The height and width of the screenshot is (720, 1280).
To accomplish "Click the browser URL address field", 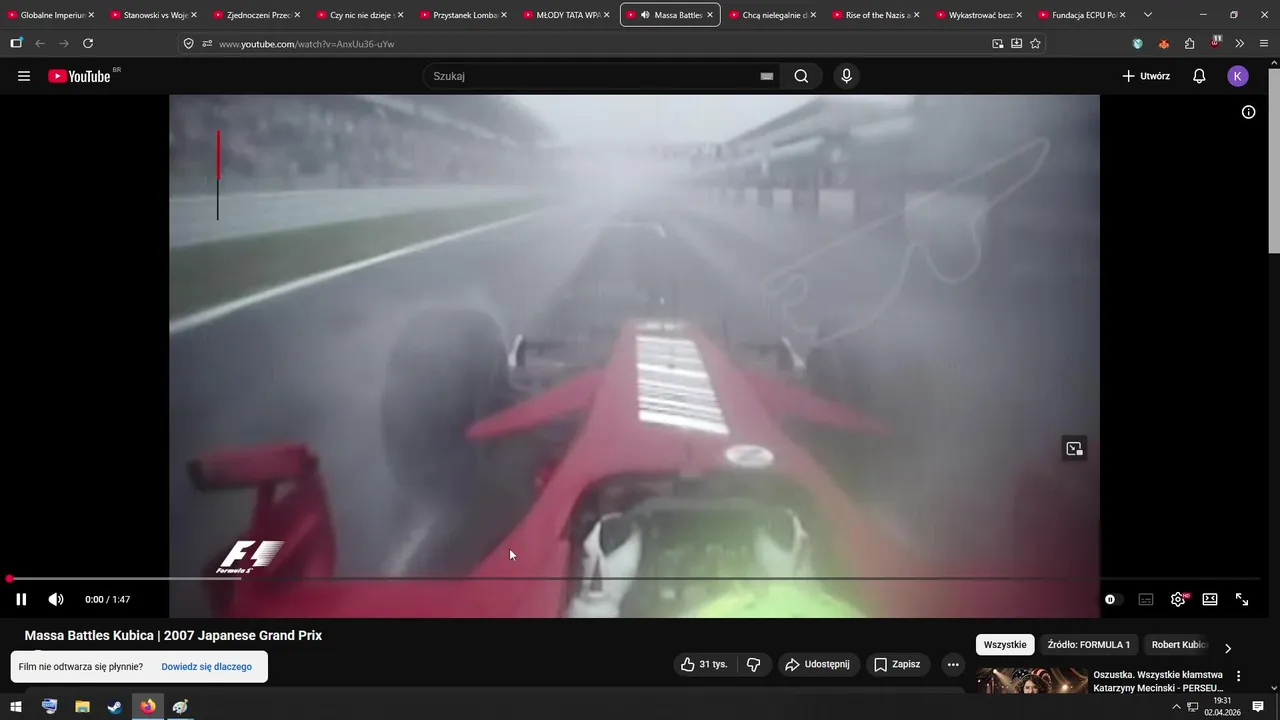I will pyautogui.click(x=600, y=44).
